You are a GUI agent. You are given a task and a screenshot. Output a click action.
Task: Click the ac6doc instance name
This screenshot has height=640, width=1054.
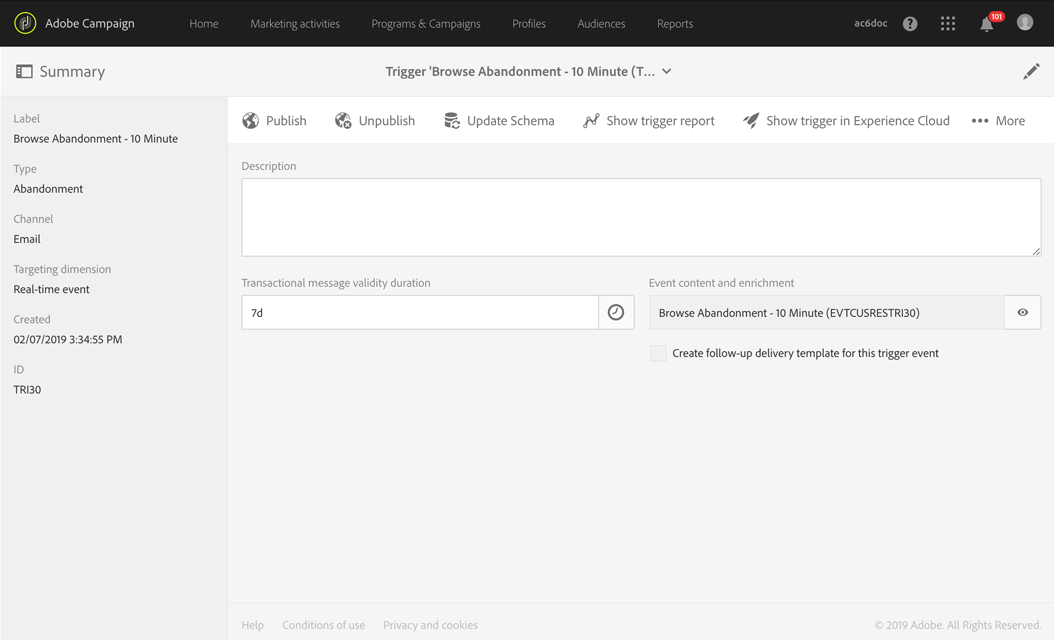(870, 24)
